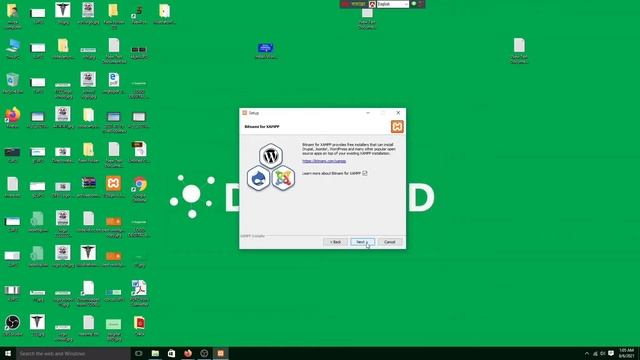Viewport: 640px width, 360px height.
Task: Select the New Text Document at the desktop's far right
Action: click(x=519, y=50)
